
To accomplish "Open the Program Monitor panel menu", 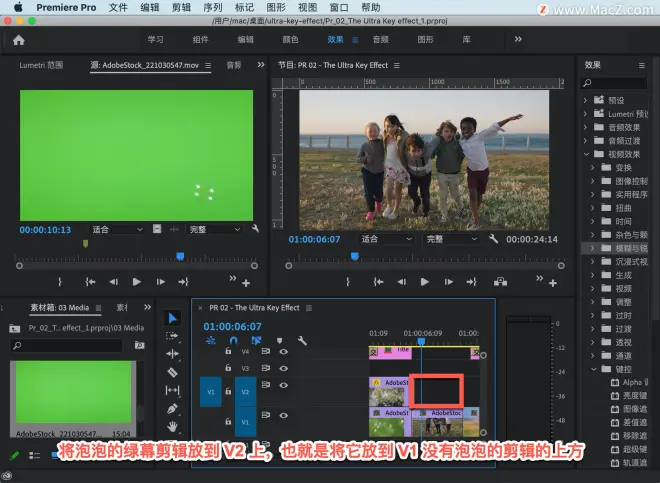I will (397, 65).
